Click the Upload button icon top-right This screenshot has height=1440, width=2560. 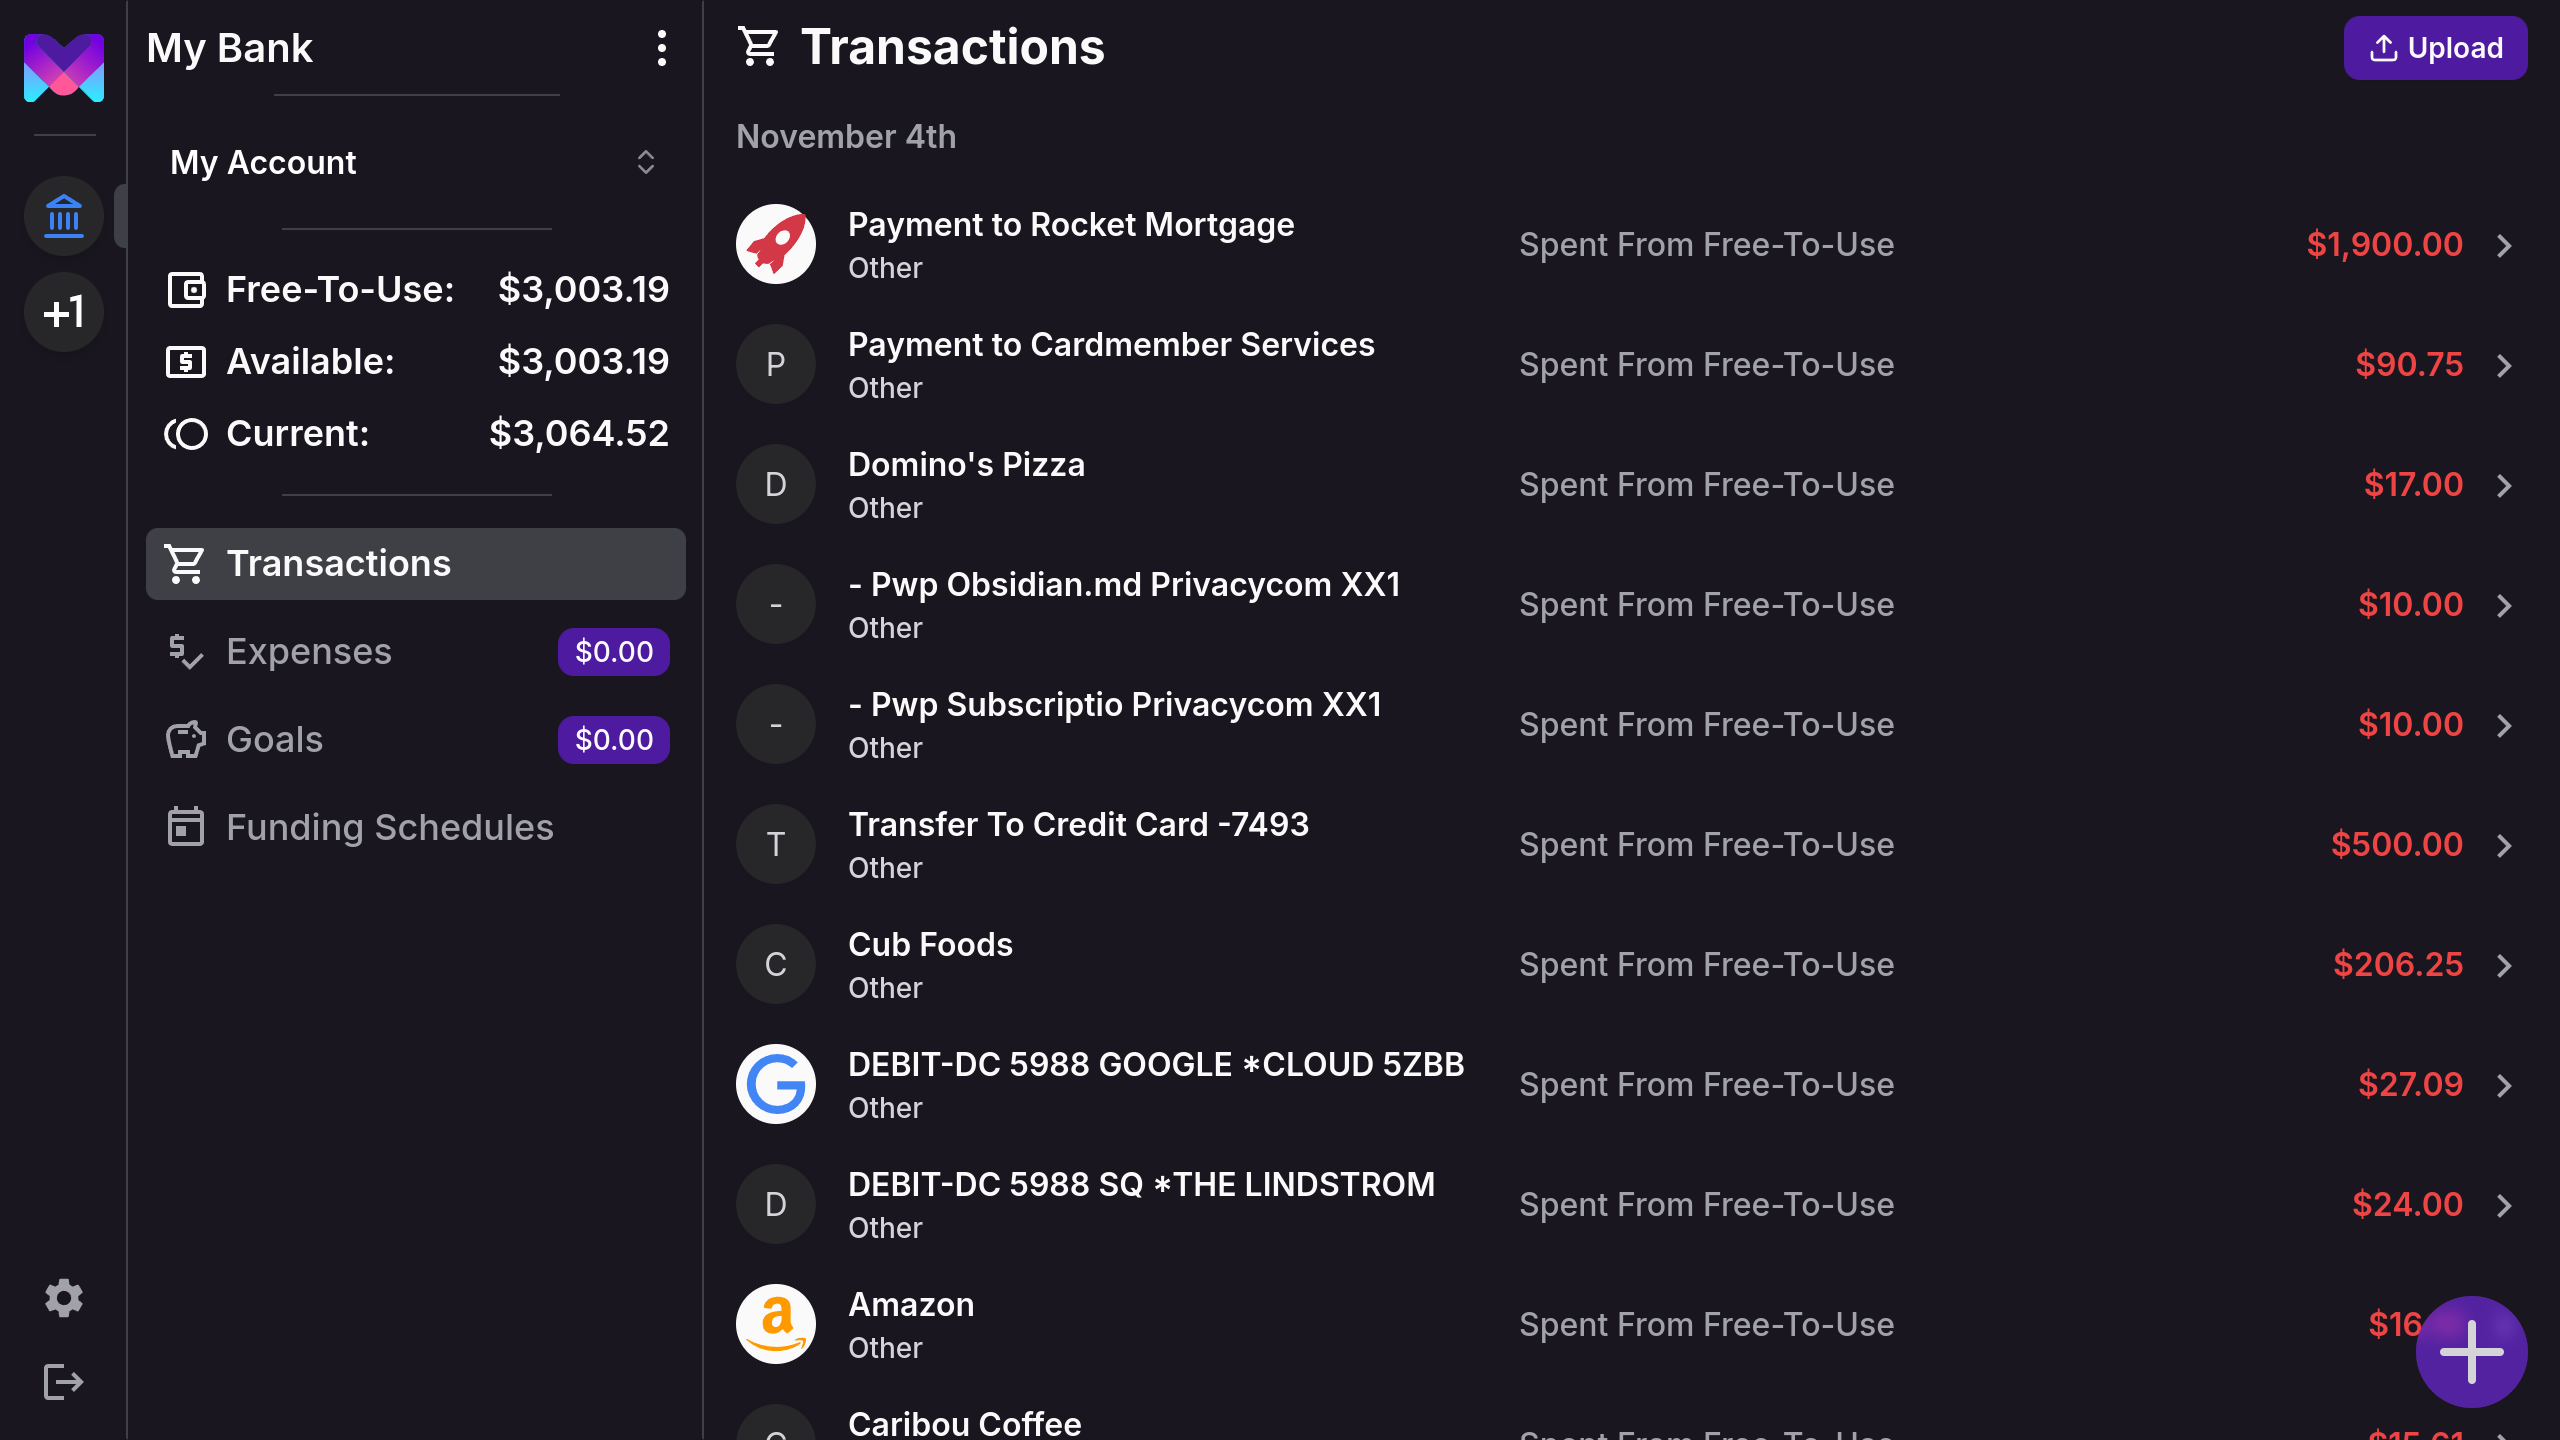click(x=2384, y=47)
